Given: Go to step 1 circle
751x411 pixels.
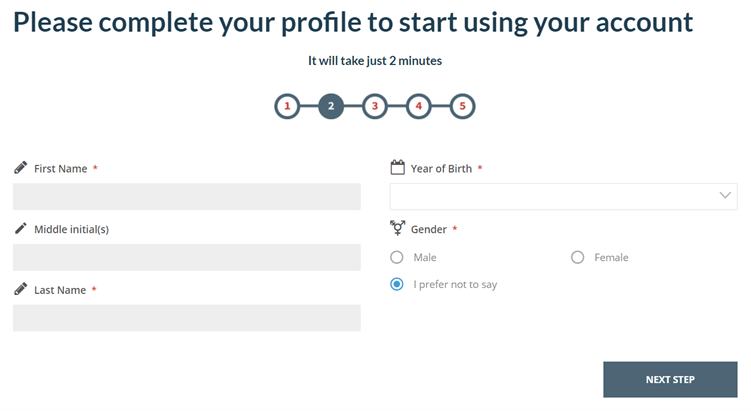Looking at the screenshot, I should [x=287, y=106].
